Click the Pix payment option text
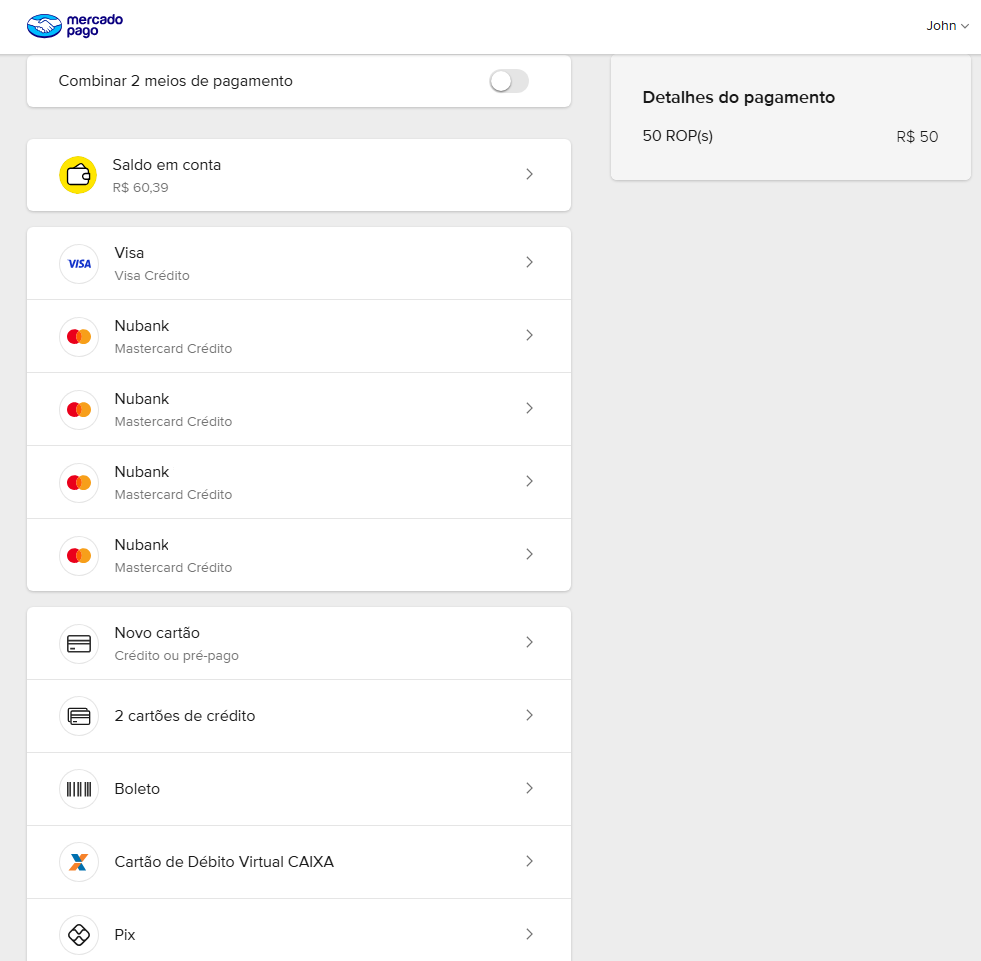Screen dimensions: 981x961 tap(125, 935)
